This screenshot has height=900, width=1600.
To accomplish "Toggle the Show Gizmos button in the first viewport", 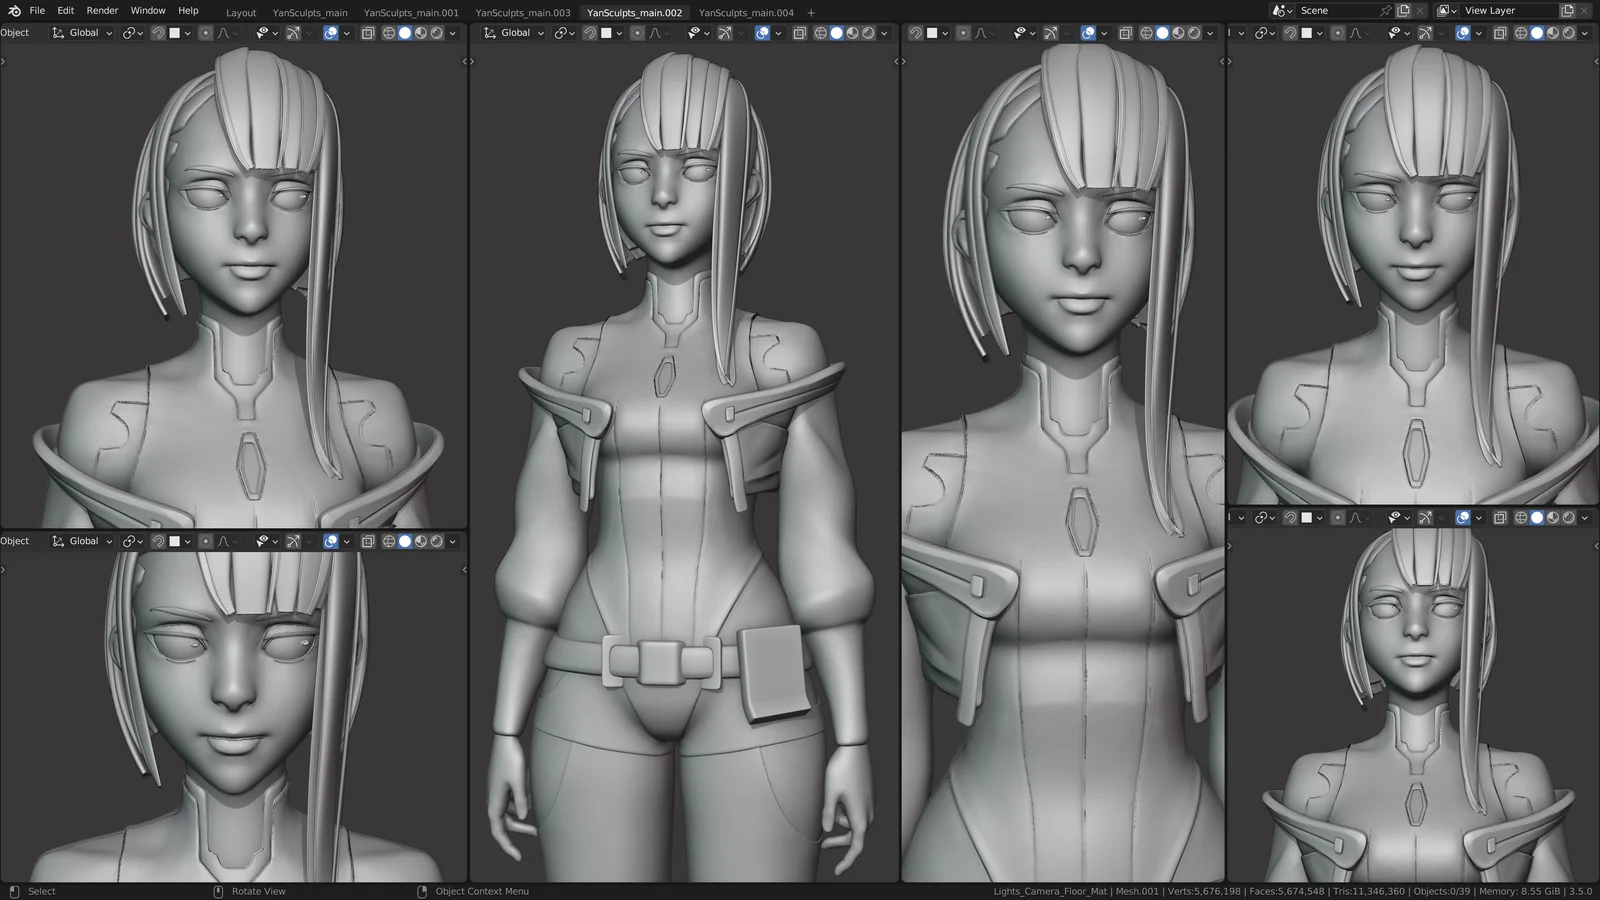I will pos(294,32).
